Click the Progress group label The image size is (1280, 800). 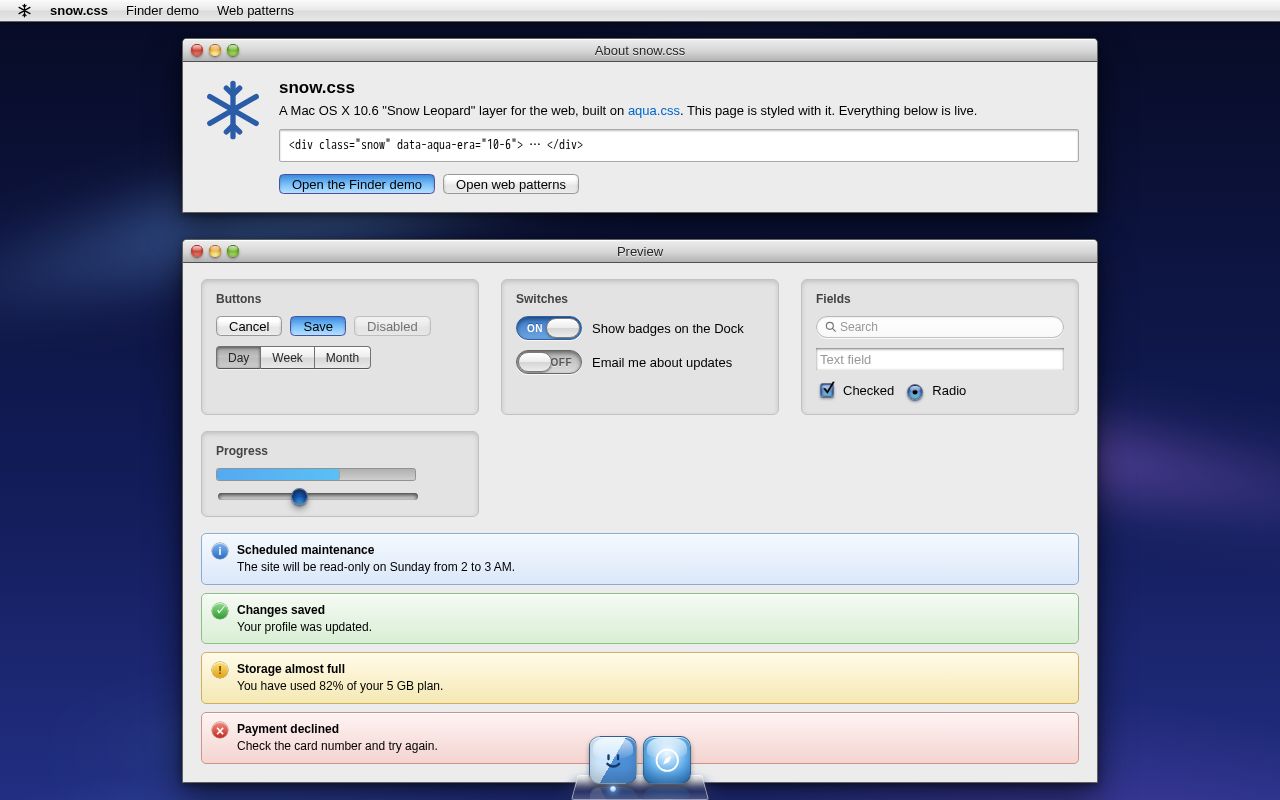[x=242, y=451]
